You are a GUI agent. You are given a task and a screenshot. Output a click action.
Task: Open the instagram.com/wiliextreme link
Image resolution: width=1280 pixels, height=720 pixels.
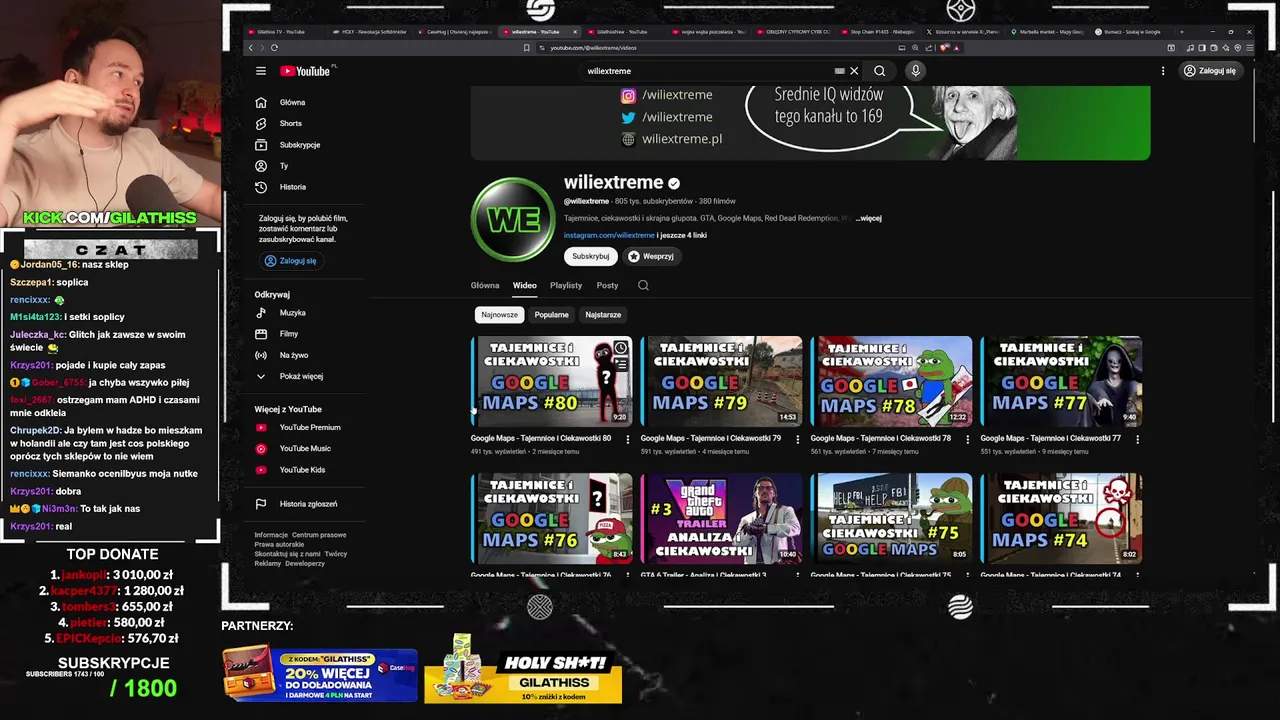click(609, 235)
